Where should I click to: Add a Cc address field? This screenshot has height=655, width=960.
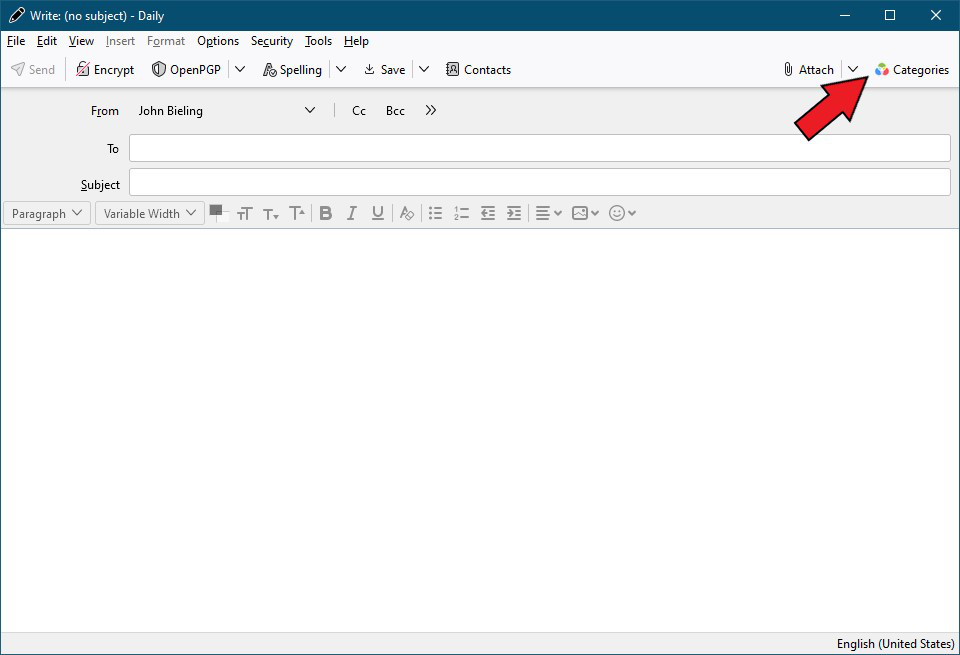point(359,111)
